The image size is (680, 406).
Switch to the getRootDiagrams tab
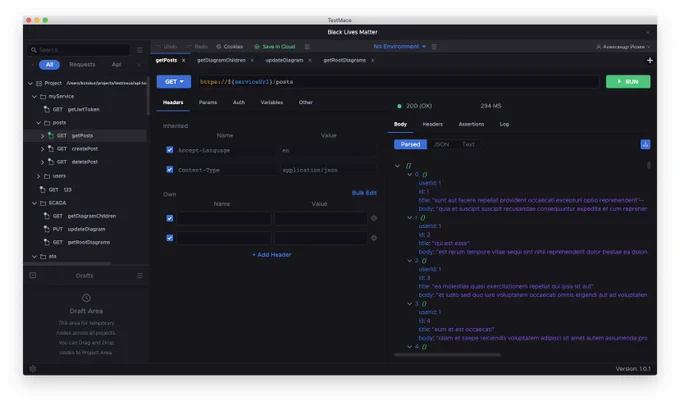(344, 60)
